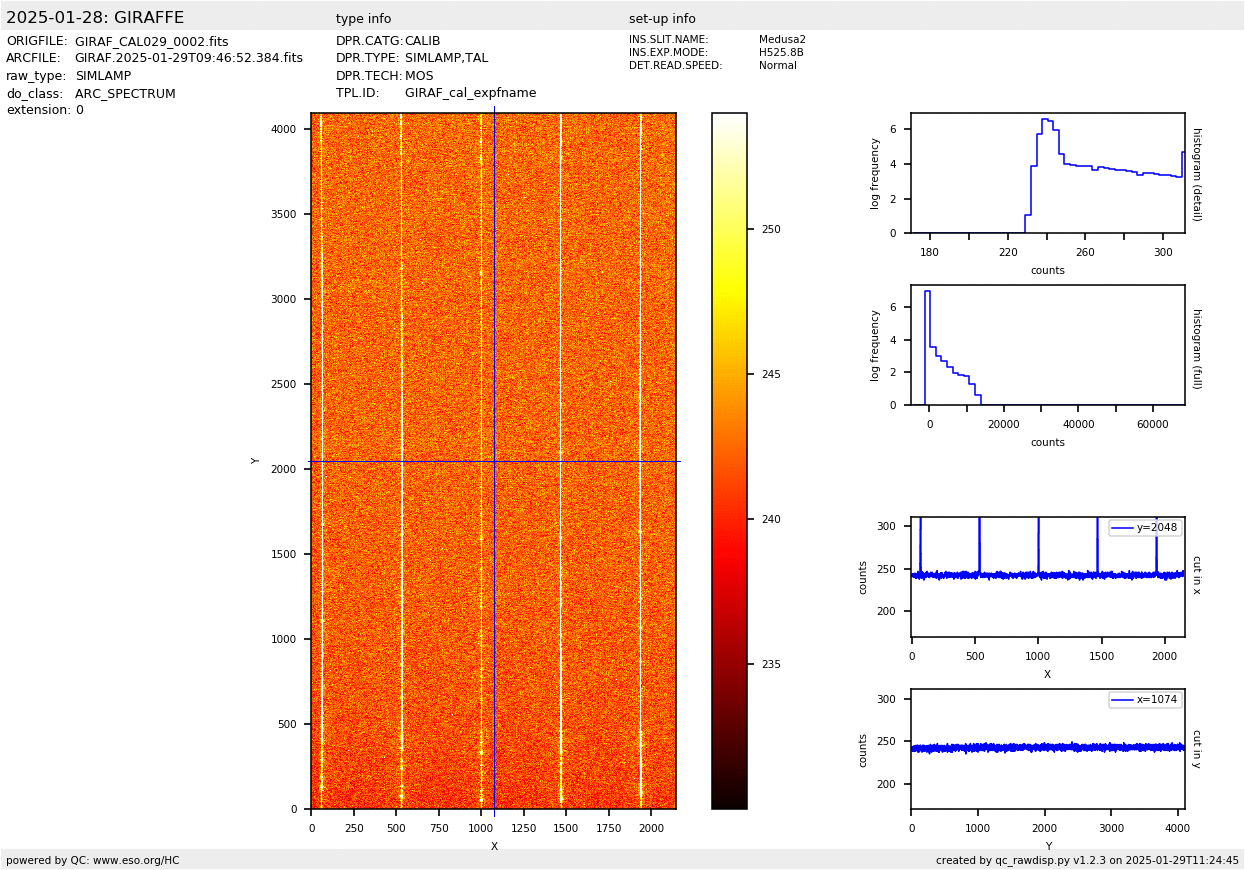Screen dimensions: 1245x870
Task: Click the x=1074 legend entry
Action: click(1145, 700)
